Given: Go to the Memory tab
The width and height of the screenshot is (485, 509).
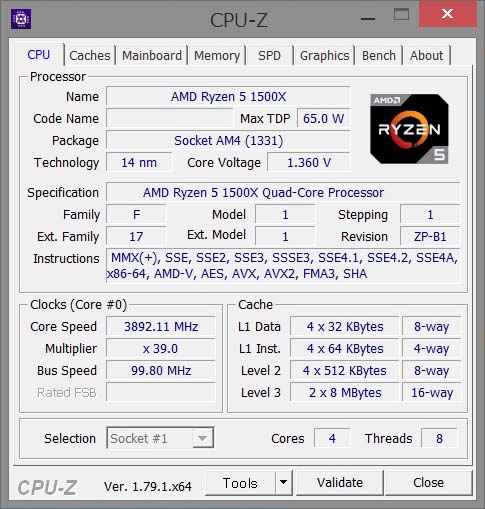Looking at the screenshot, I should point(217,55).
